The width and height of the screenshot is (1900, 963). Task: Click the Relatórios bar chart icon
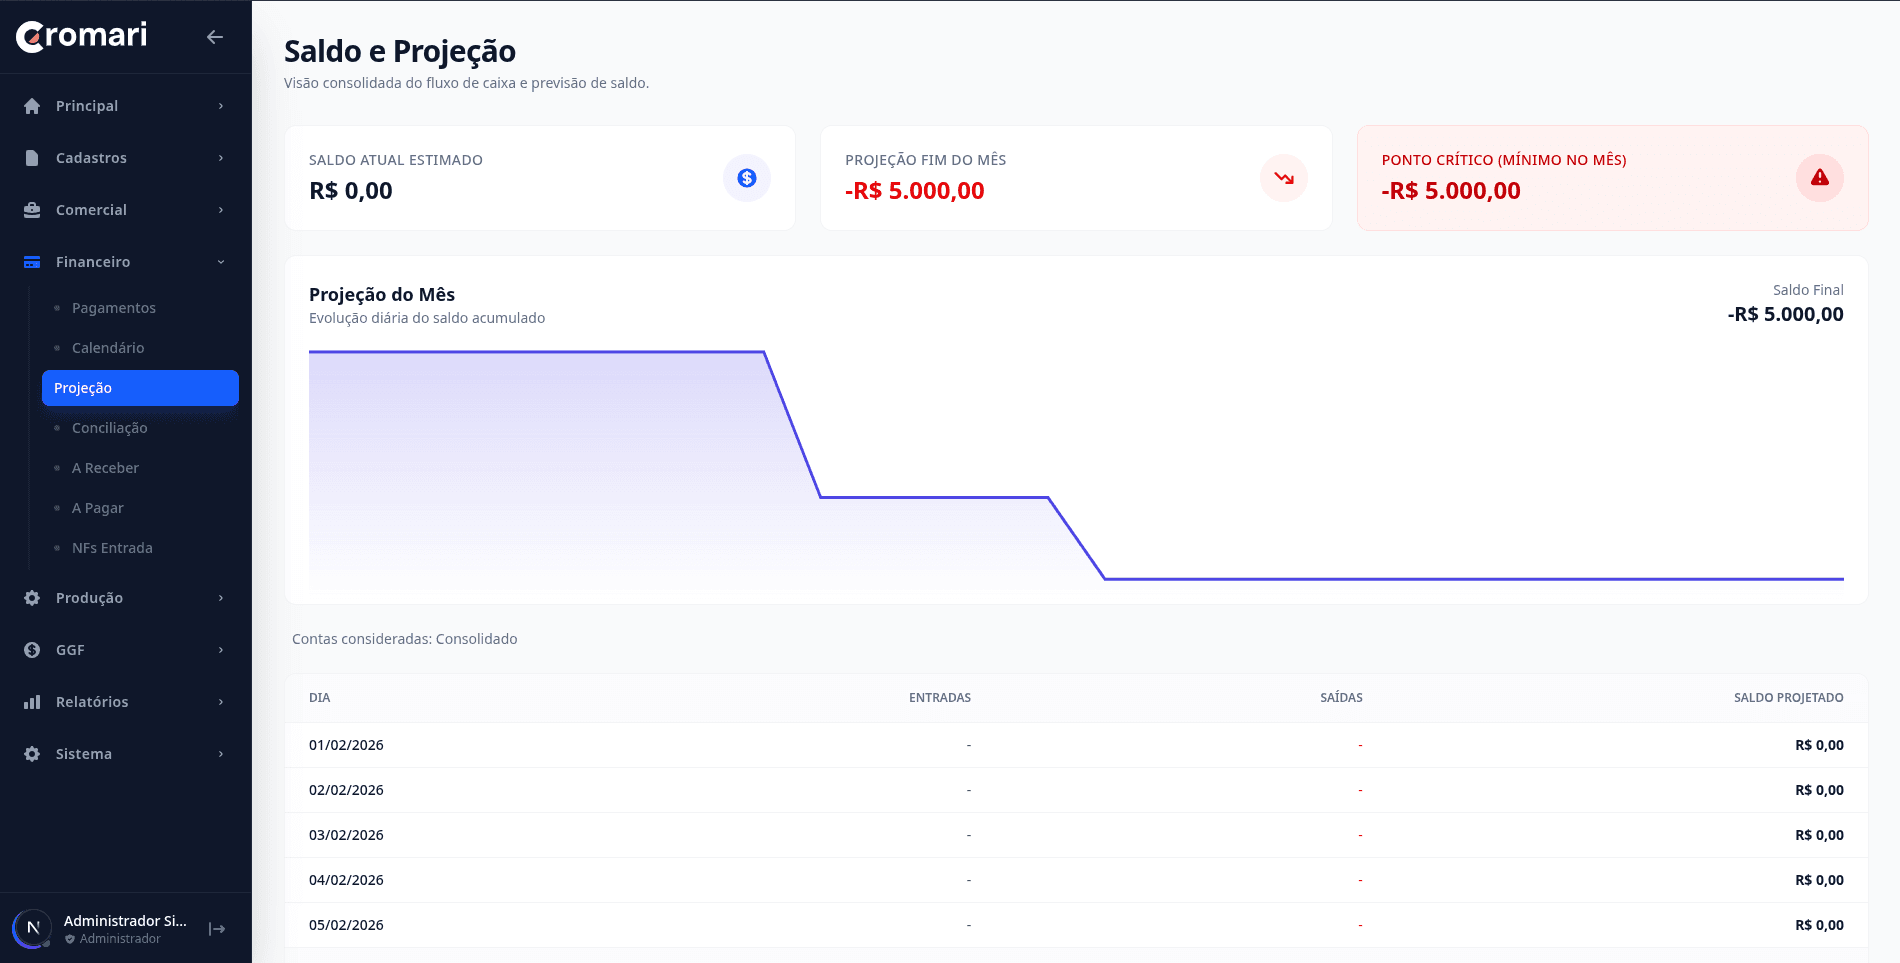pos(32,702)
